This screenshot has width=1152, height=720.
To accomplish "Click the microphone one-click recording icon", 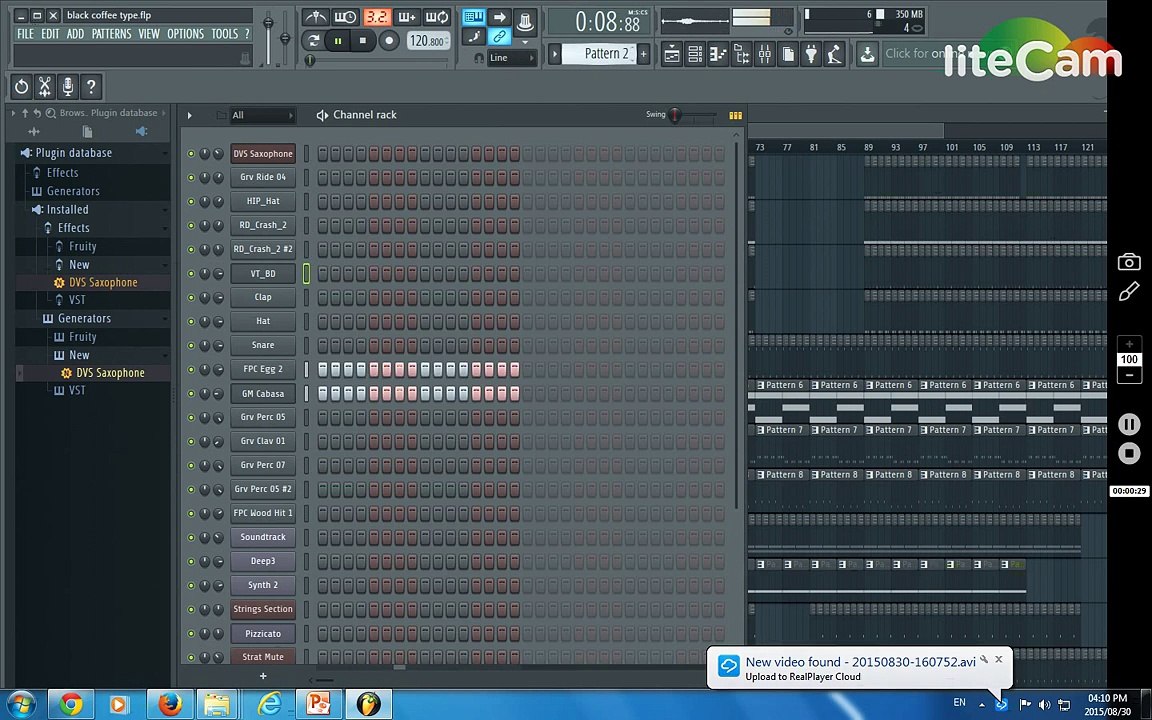I will click(x=68, y=87).
